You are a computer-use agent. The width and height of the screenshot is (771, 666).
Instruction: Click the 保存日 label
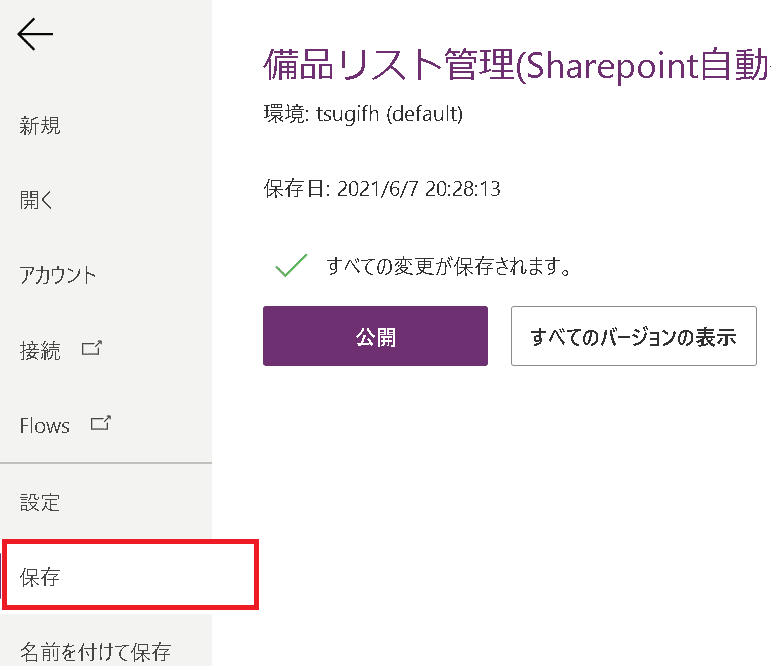pyautogui.click(x=295, y=188)
